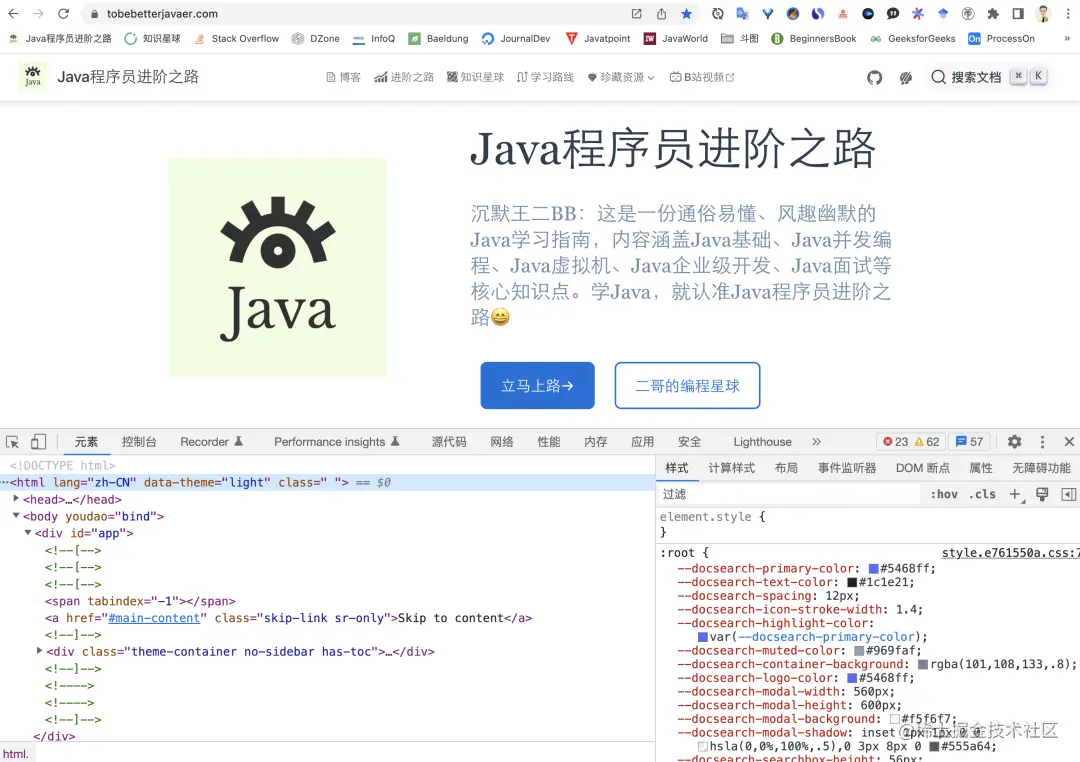Click the browser forward arrow

[x=39, y=14]
